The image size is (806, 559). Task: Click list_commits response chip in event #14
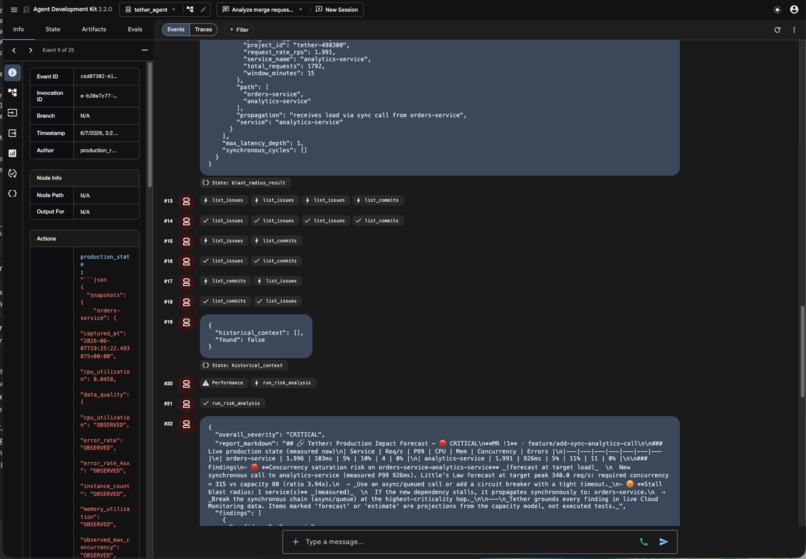click(377, 220)
